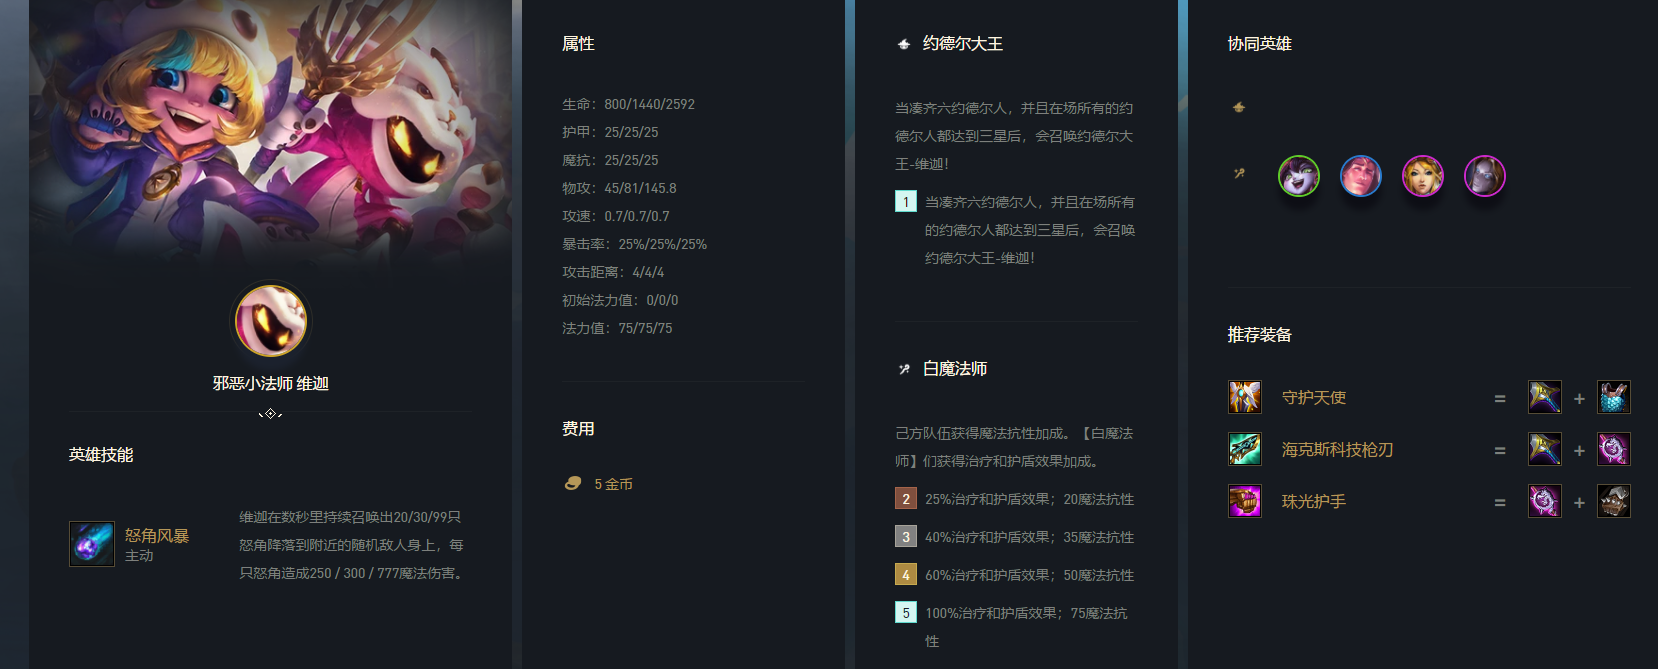The image size is (1658, 669).
Task: Click the Yordle Lord trait icon under 协同英雄
Action: pyautogui.click(x=1239, y=107)
